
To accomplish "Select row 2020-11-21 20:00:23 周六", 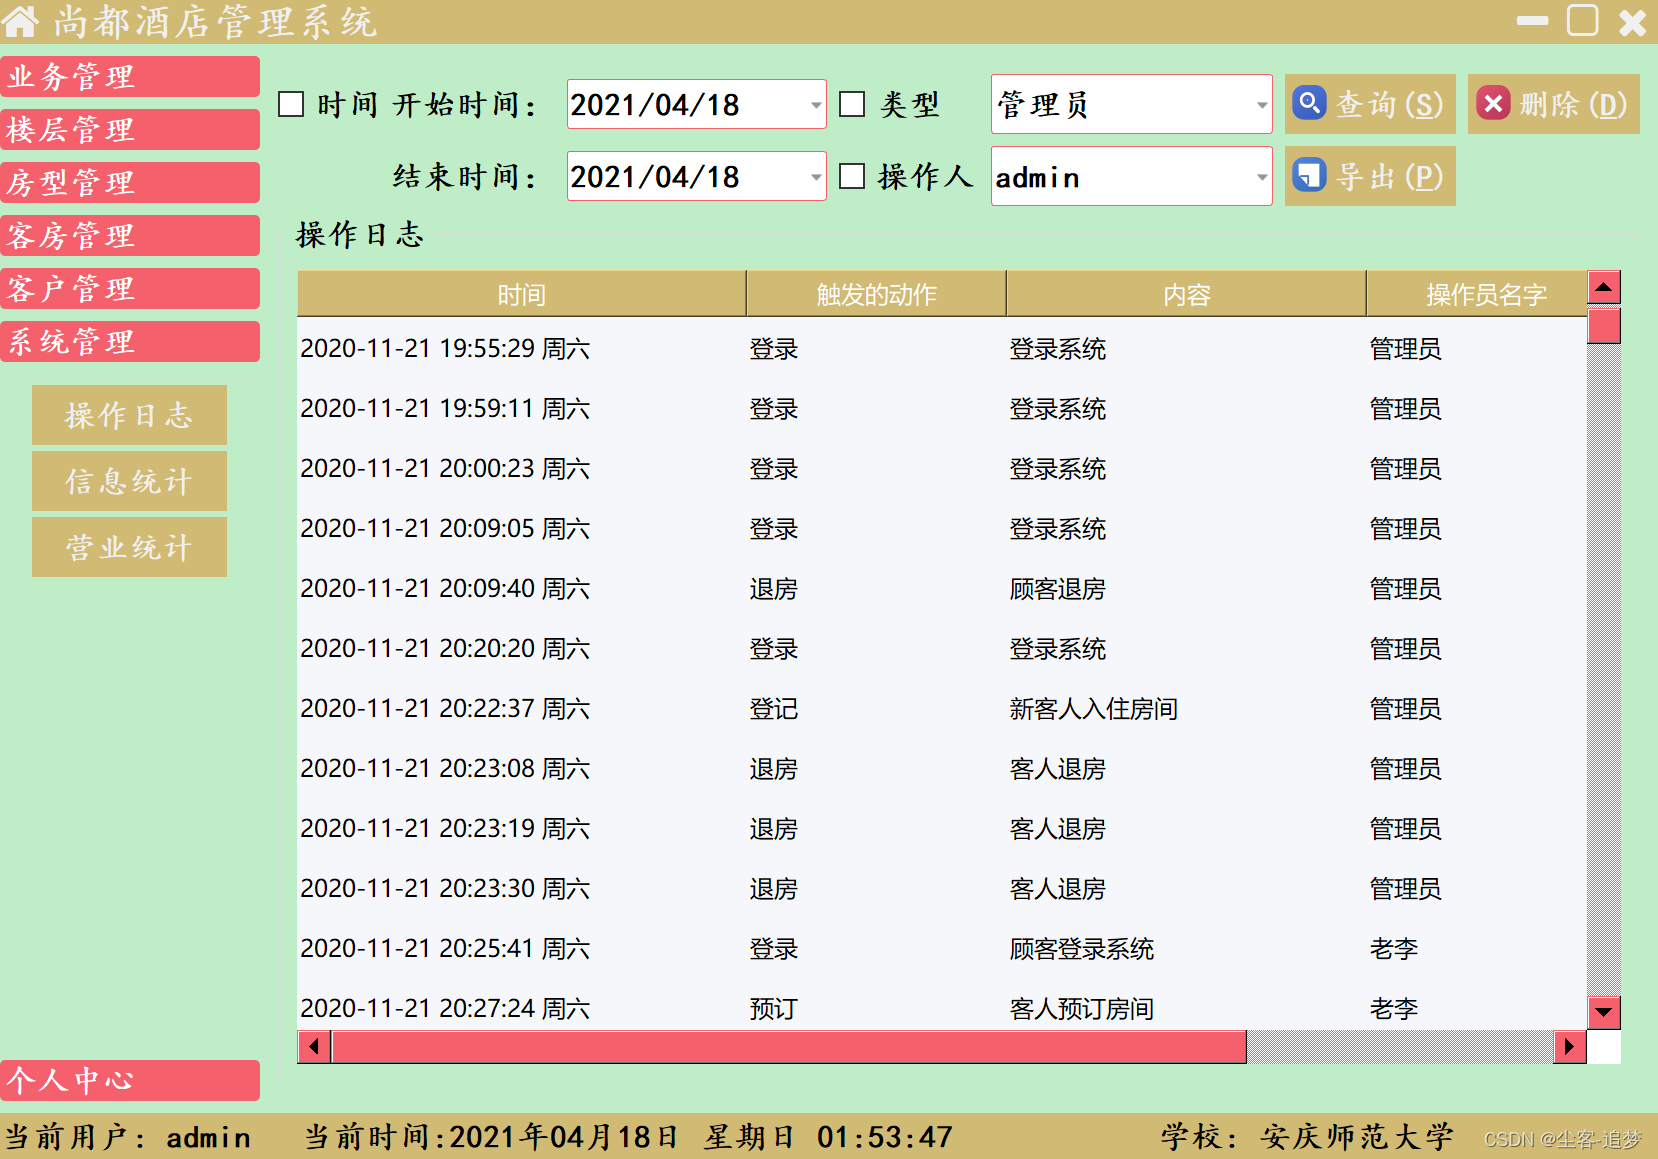I will (x=942, y=468).
